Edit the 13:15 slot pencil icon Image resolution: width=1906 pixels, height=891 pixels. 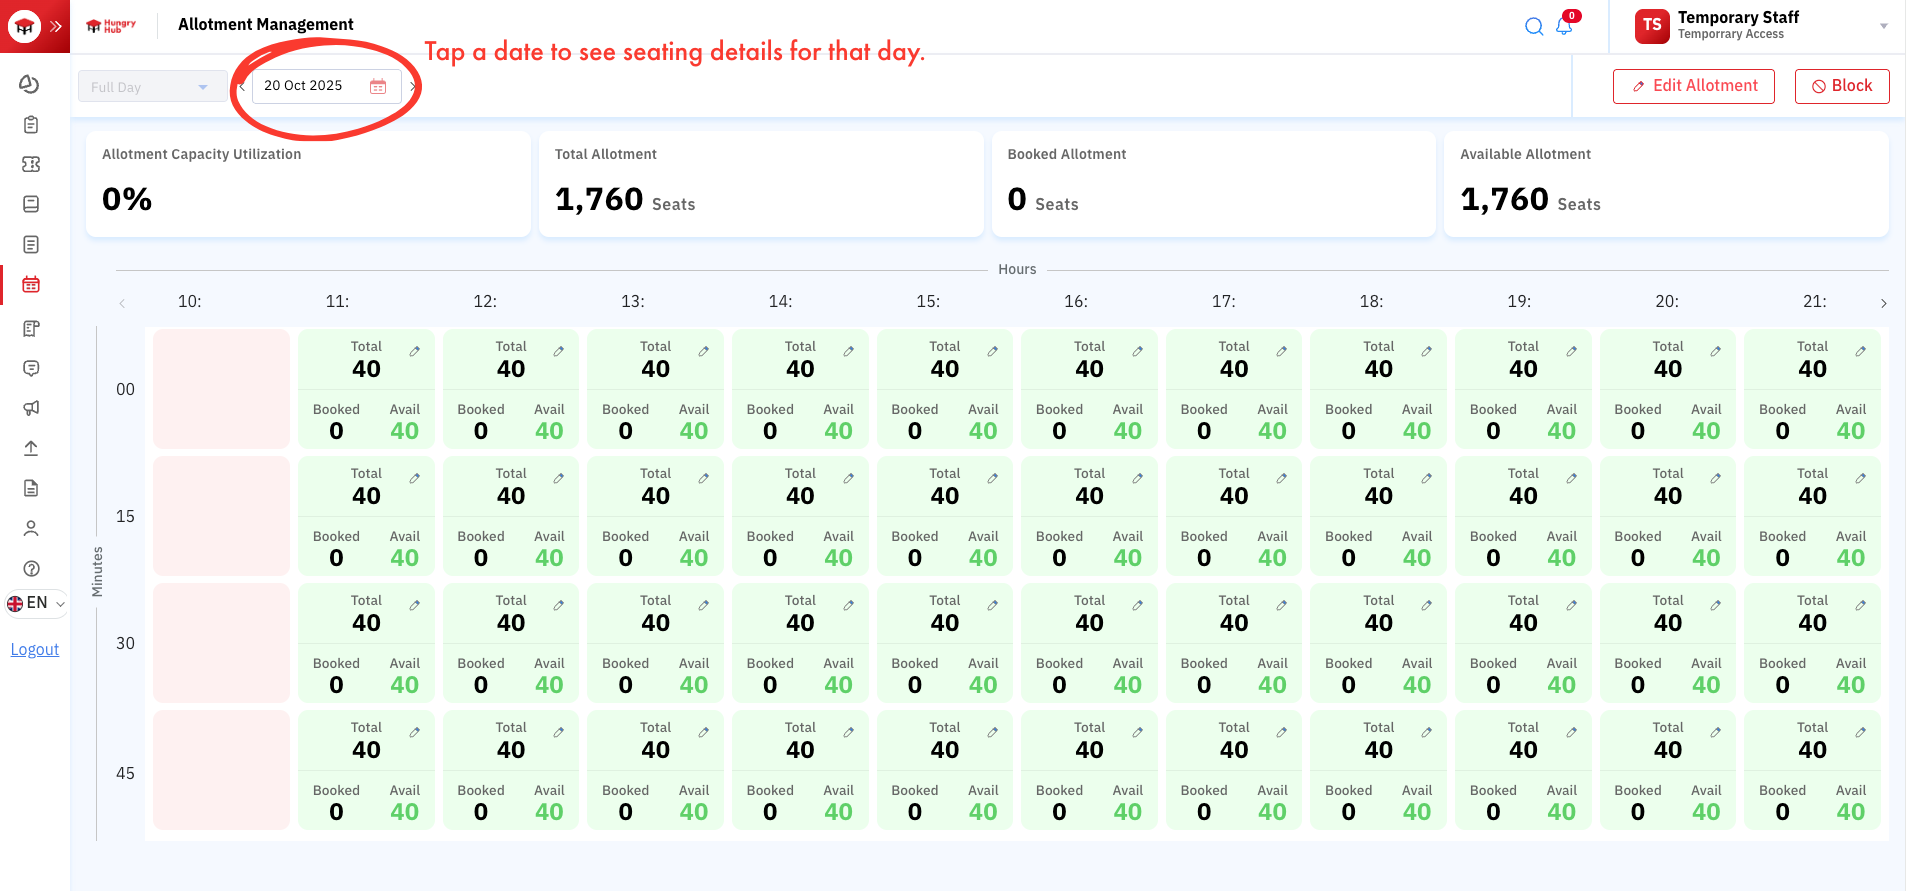pos(703,478)
